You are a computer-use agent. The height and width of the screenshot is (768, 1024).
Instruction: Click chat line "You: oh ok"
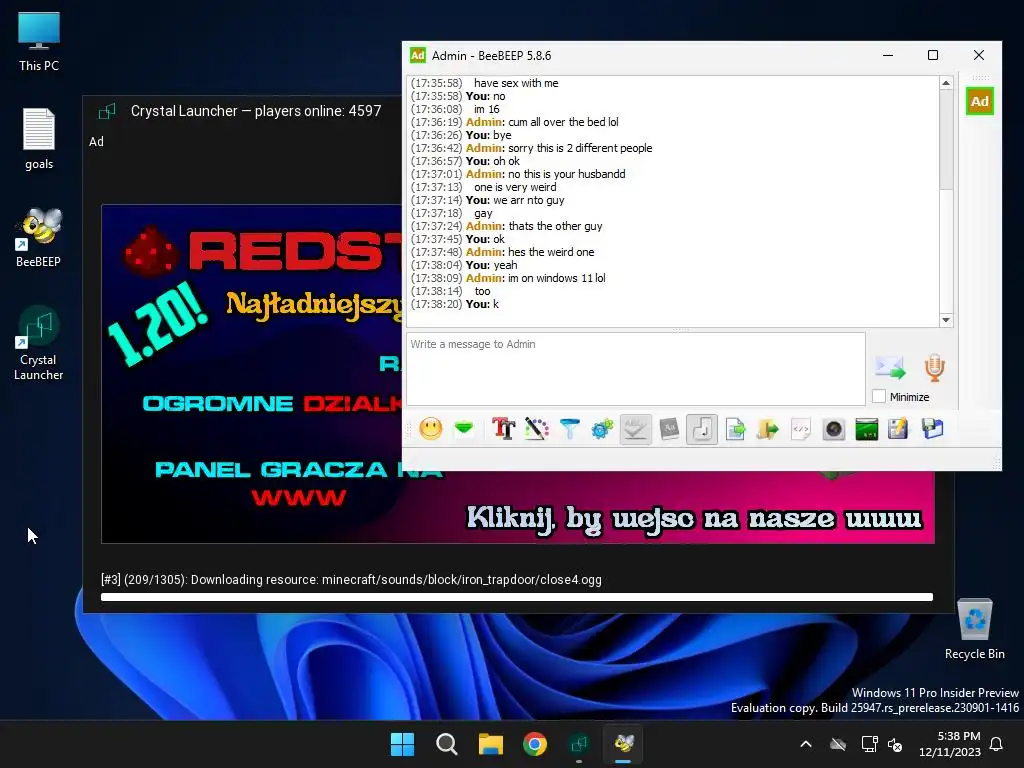pyautogui.click(x=492, y=161)
